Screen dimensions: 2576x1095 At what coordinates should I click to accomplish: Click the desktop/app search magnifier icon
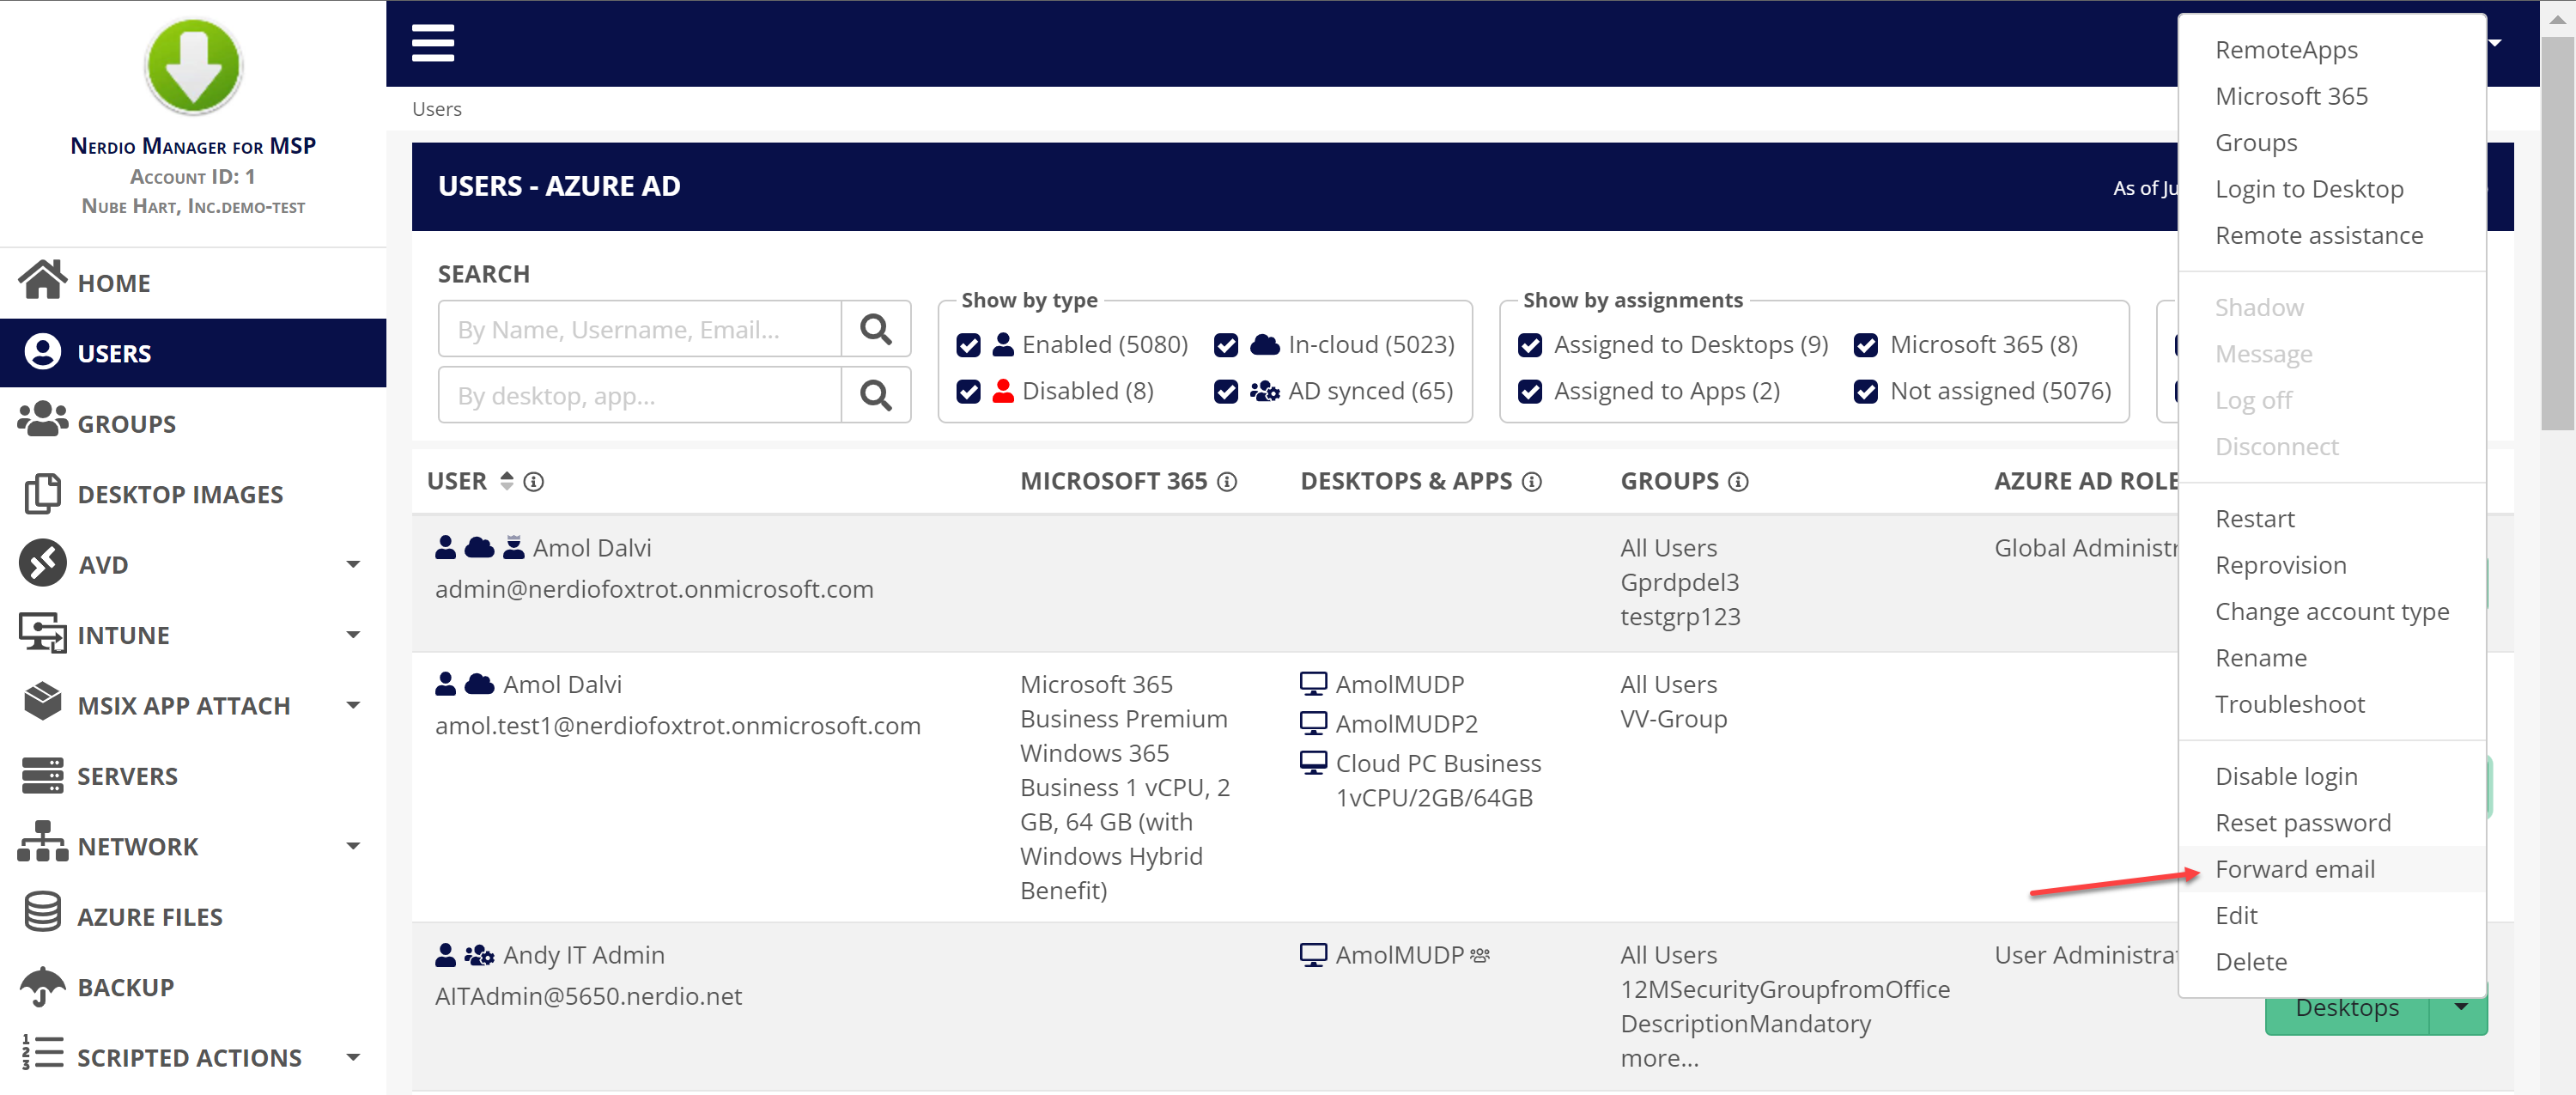pos(875,395)
